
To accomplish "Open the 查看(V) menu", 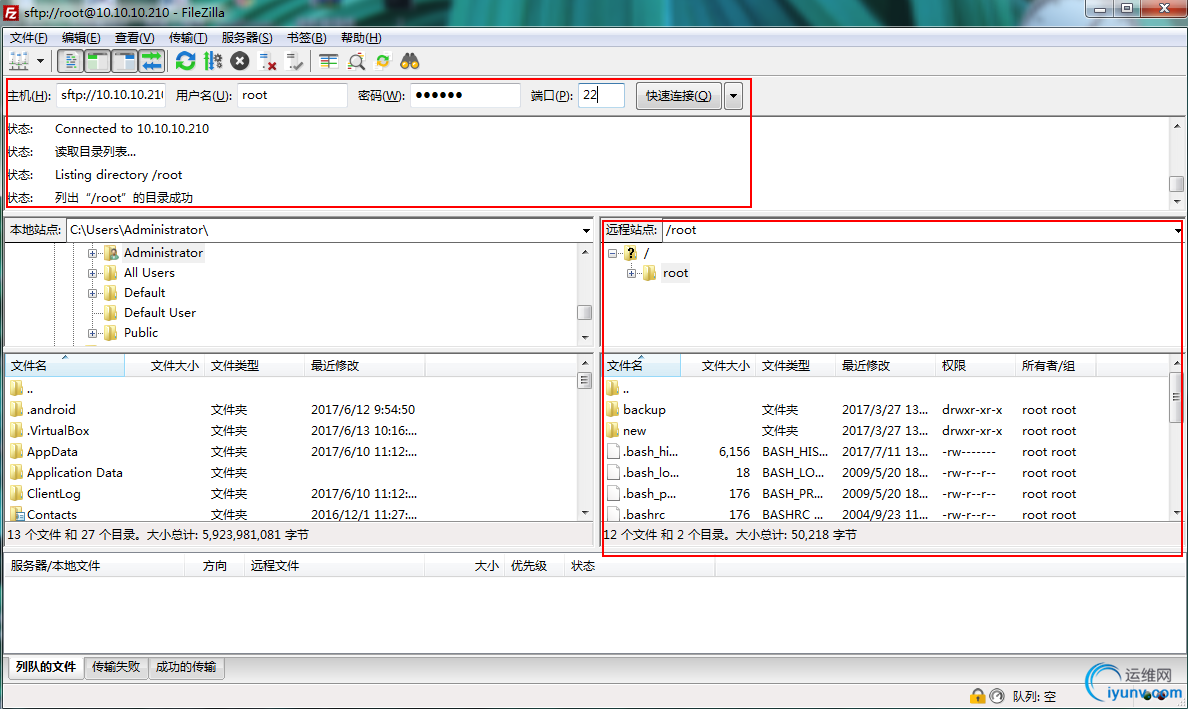I will 135,38.
